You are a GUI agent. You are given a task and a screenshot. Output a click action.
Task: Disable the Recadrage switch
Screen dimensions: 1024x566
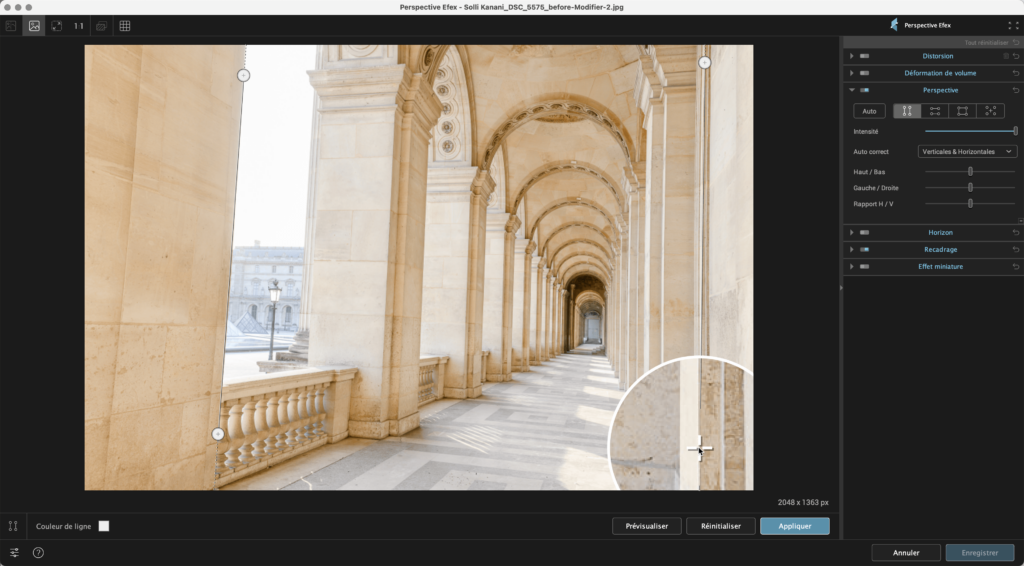(865, 249)
